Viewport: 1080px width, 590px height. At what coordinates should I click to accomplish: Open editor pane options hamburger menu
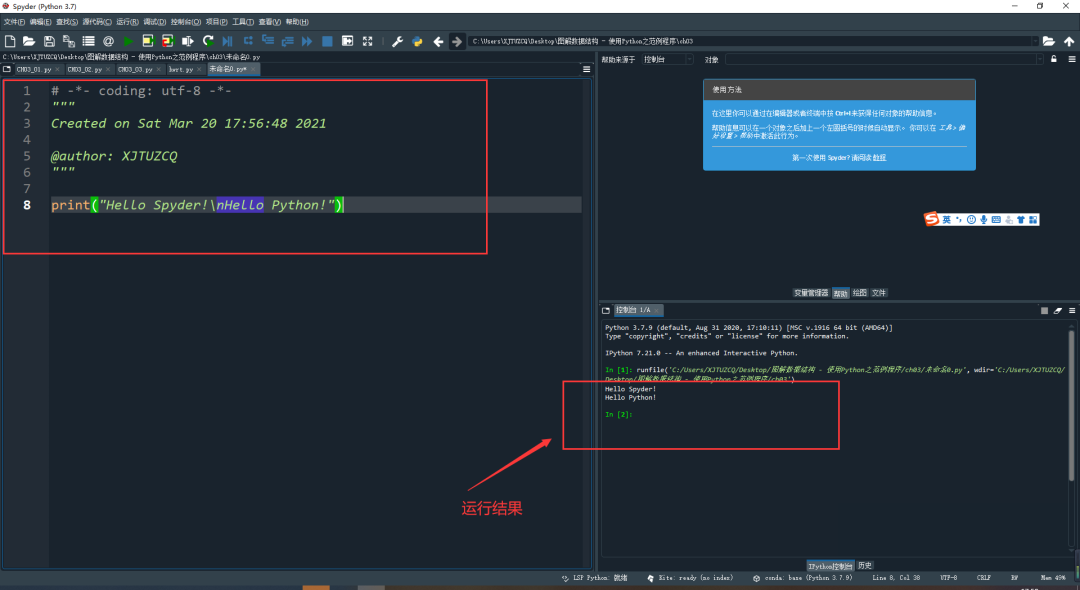(x=586, y=69)
